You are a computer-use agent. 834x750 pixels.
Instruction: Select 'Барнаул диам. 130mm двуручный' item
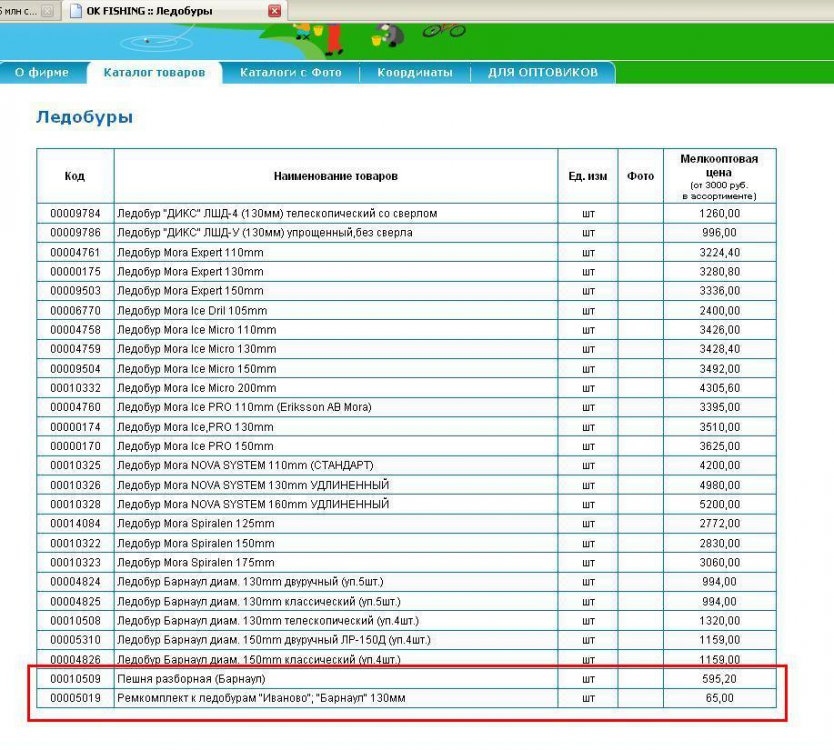click(x=250, y=581)
